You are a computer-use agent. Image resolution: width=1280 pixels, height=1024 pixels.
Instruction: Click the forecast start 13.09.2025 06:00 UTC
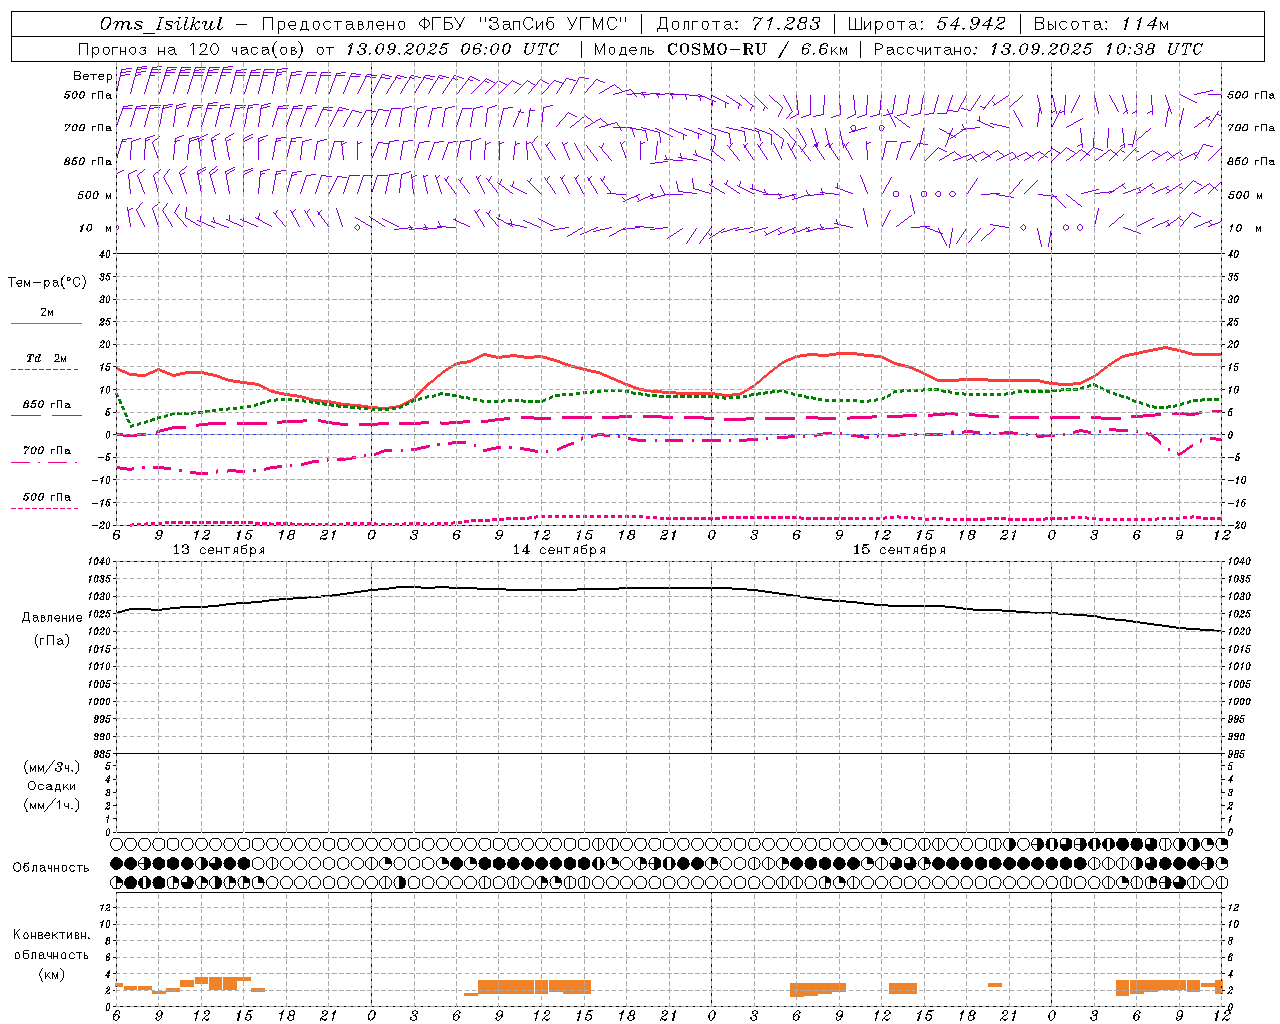click(x=452, y=49)
